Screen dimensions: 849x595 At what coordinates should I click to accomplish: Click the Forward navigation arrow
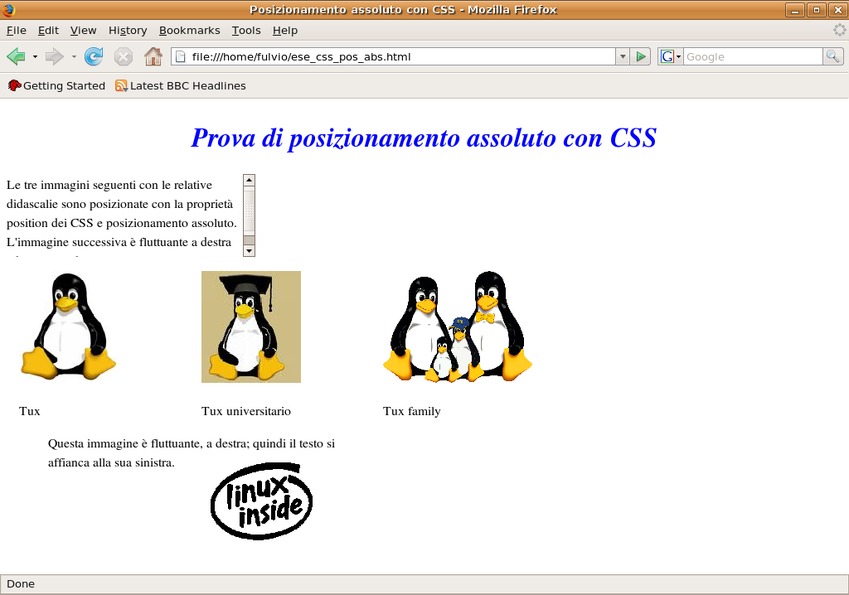(x=54, y=56)
